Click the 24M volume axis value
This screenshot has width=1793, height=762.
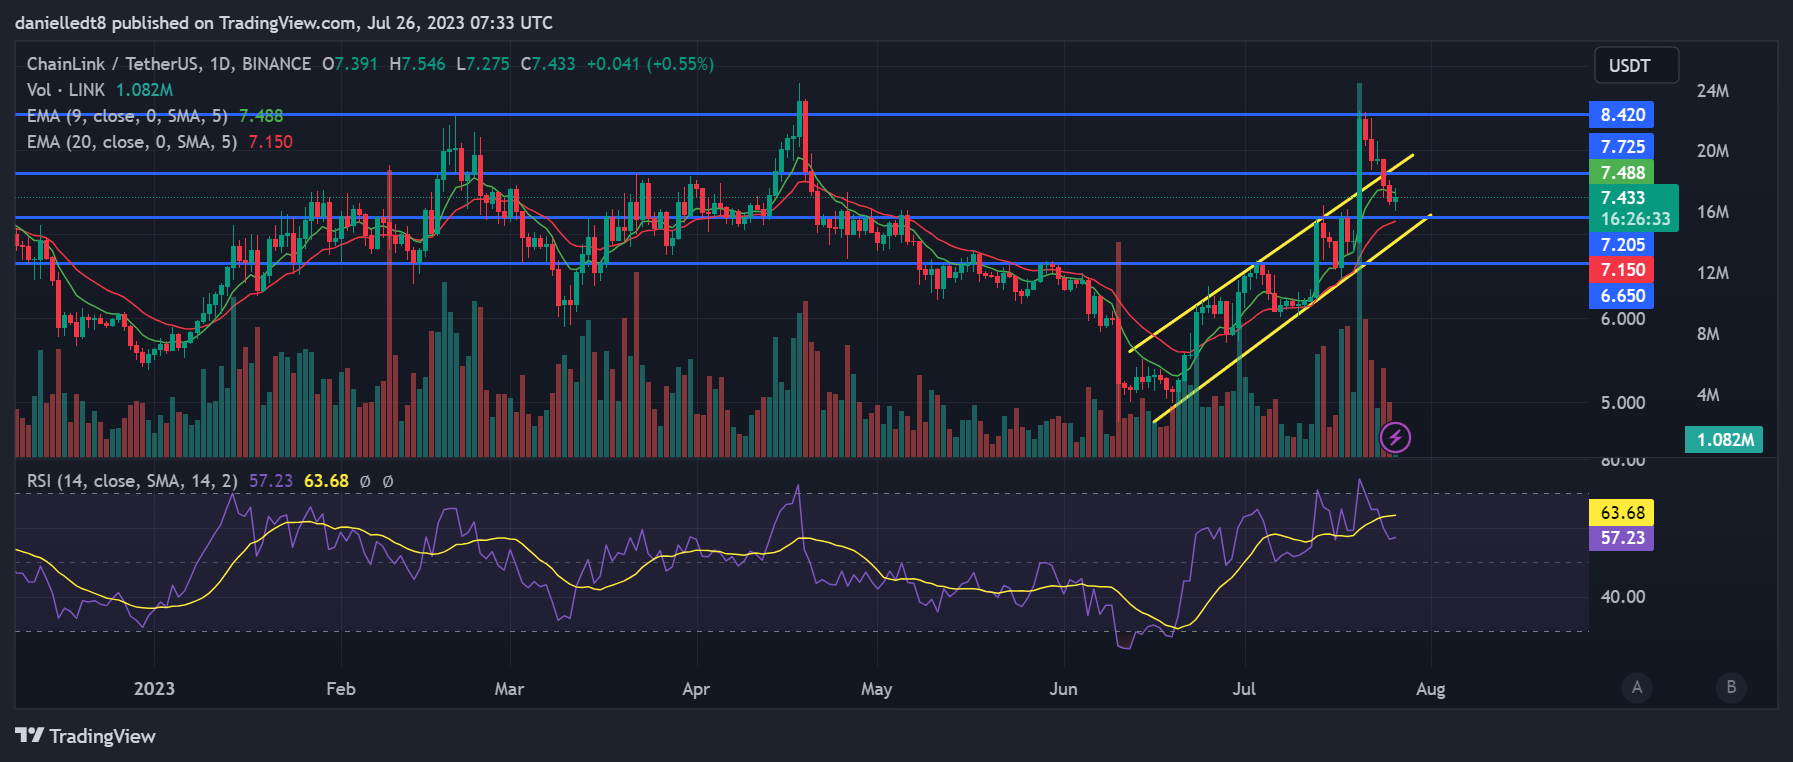(1712, 91)
